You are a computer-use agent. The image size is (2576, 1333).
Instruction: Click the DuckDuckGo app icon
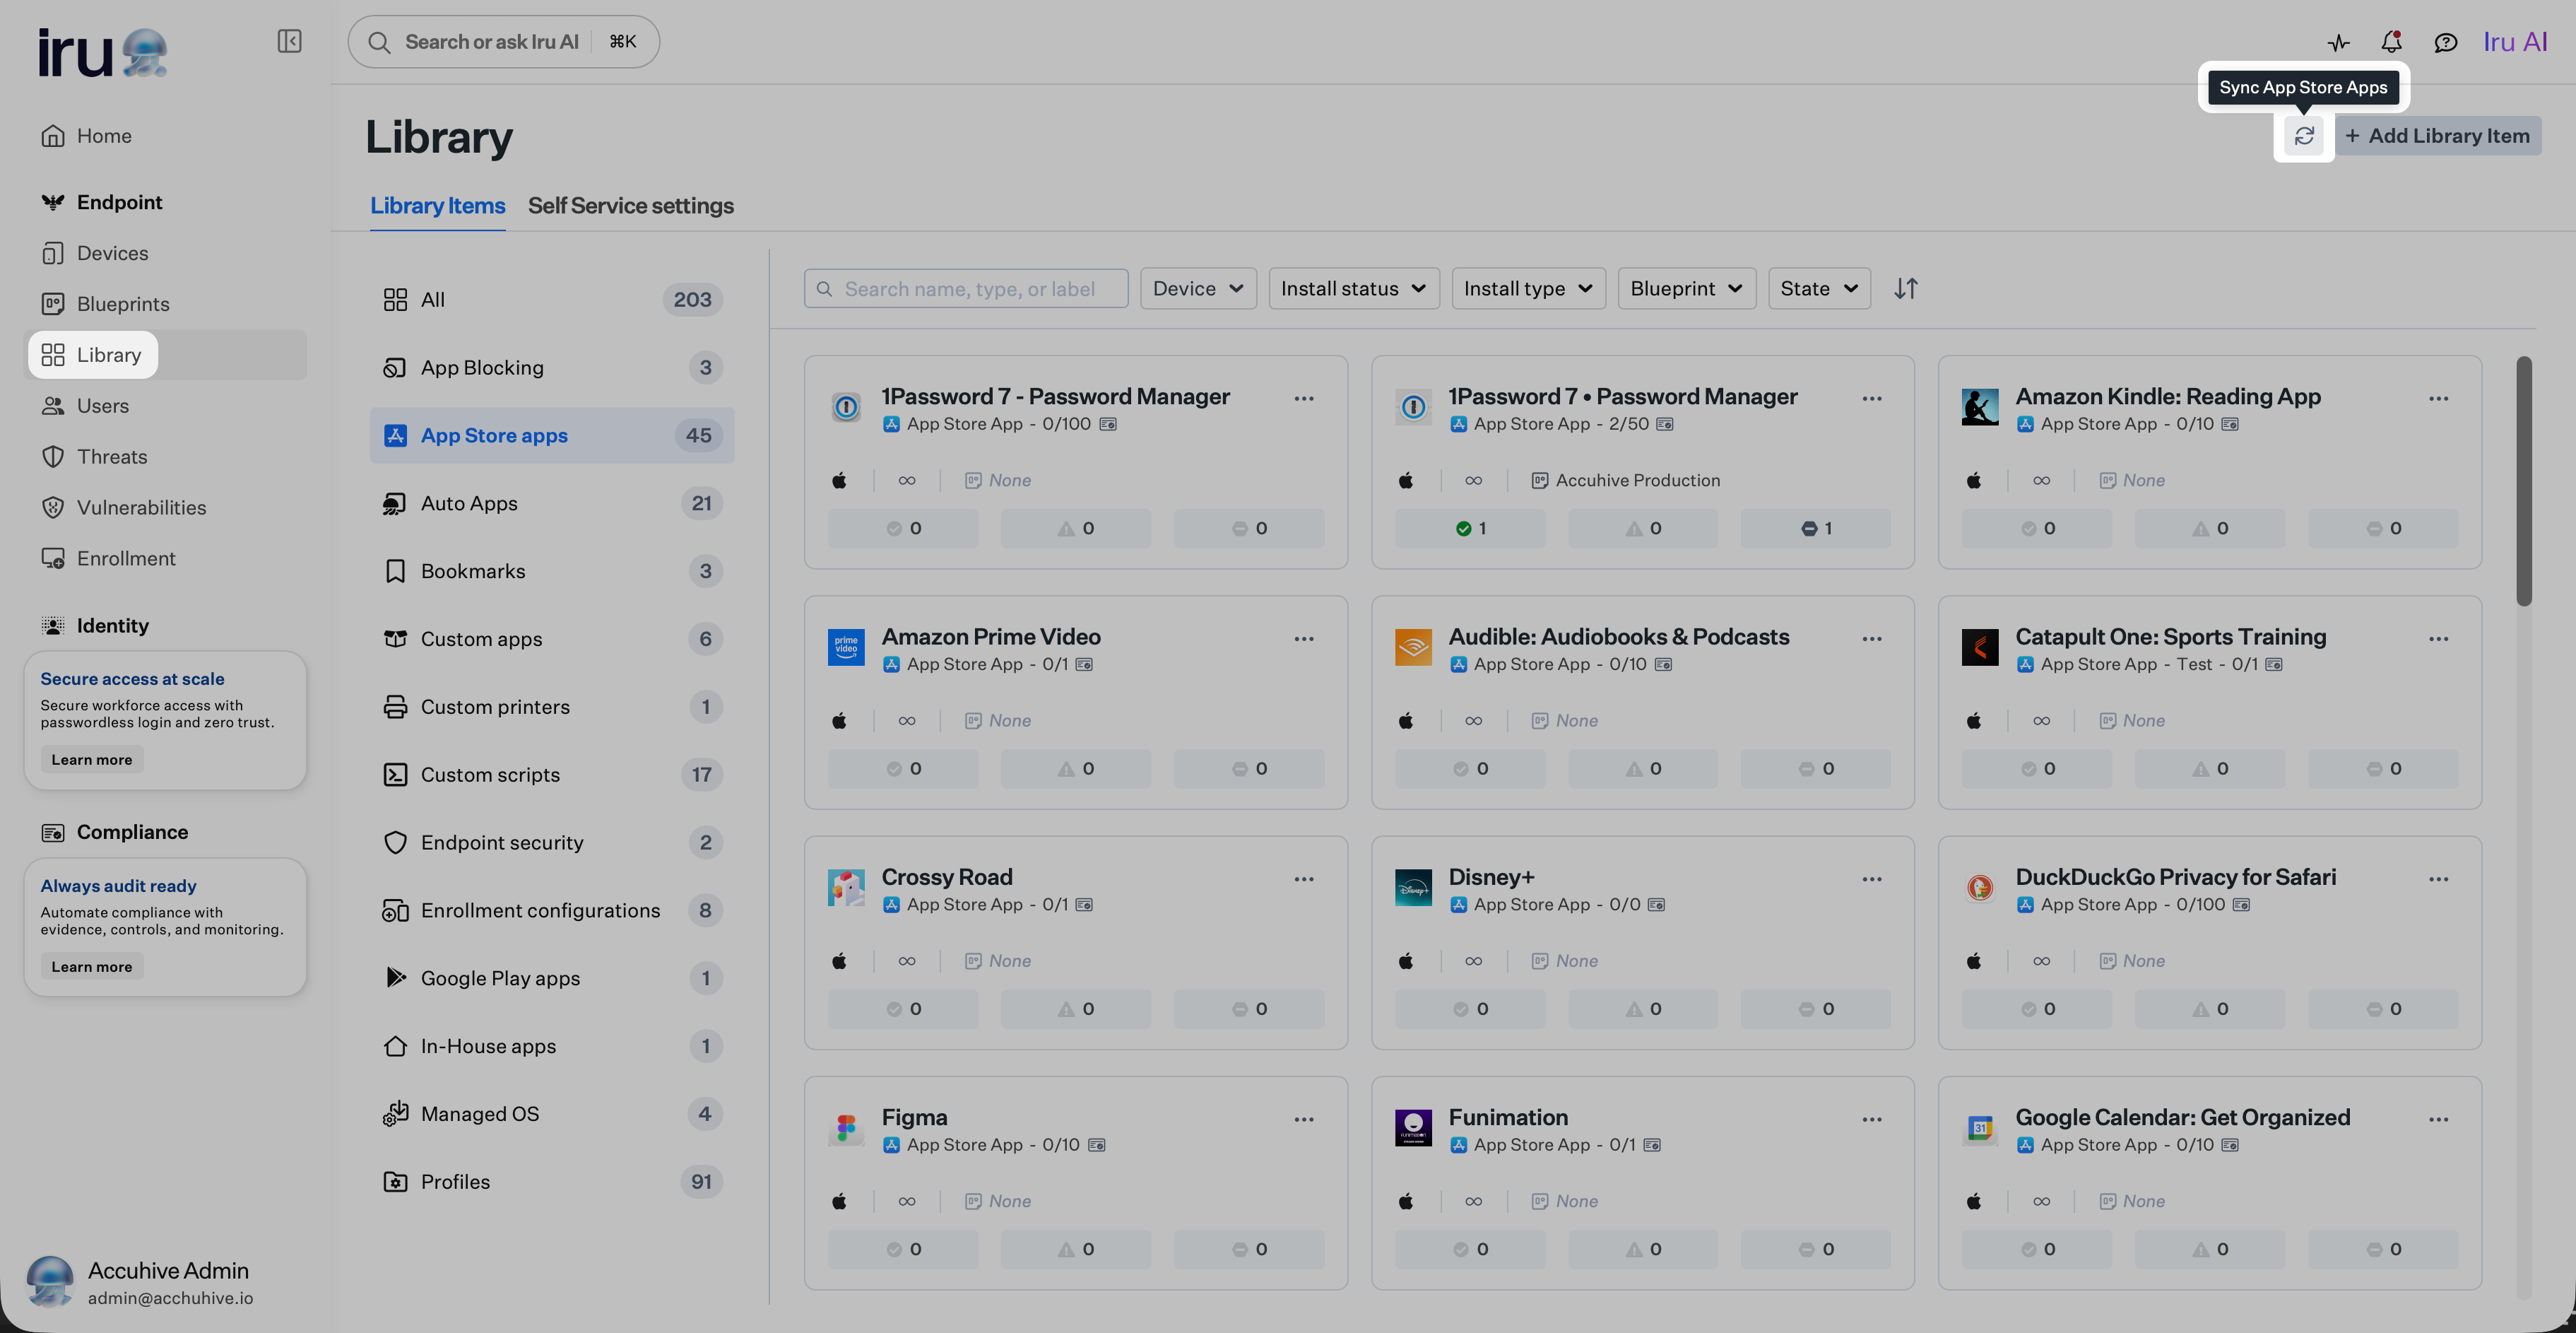1980,887
